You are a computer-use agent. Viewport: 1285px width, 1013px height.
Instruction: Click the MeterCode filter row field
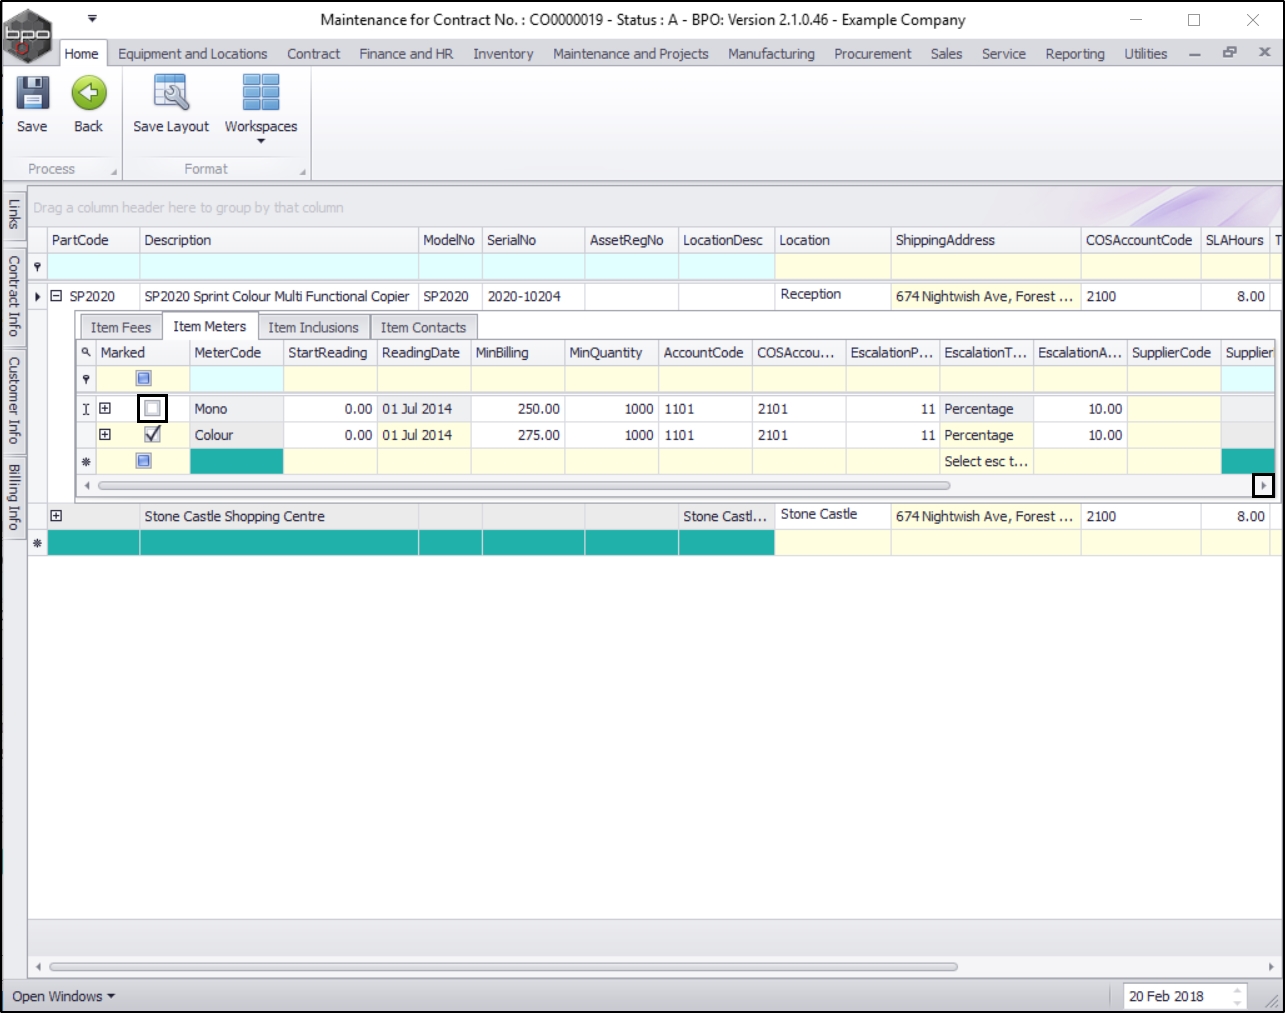click(x=236, y=379)
